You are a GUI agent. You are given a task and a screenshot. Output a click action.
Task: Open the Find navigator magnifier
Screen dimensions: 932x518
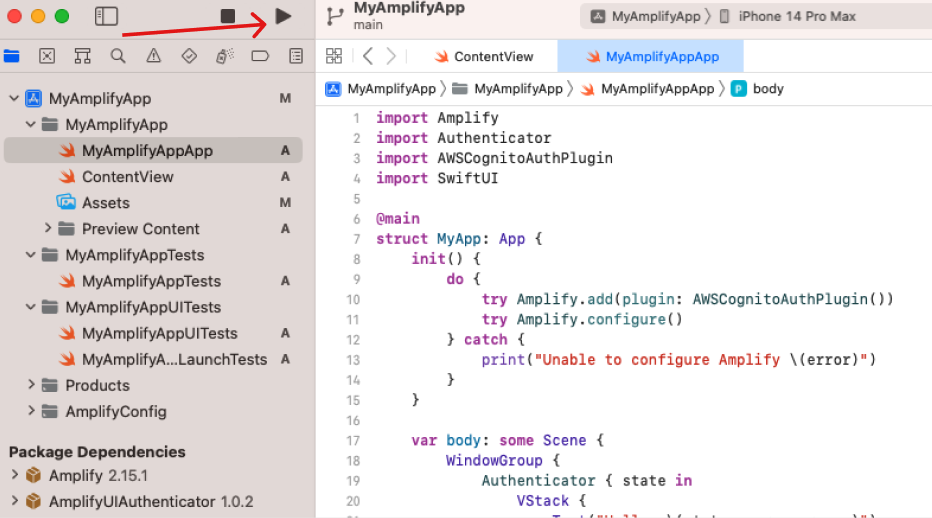tap(118, 56)
